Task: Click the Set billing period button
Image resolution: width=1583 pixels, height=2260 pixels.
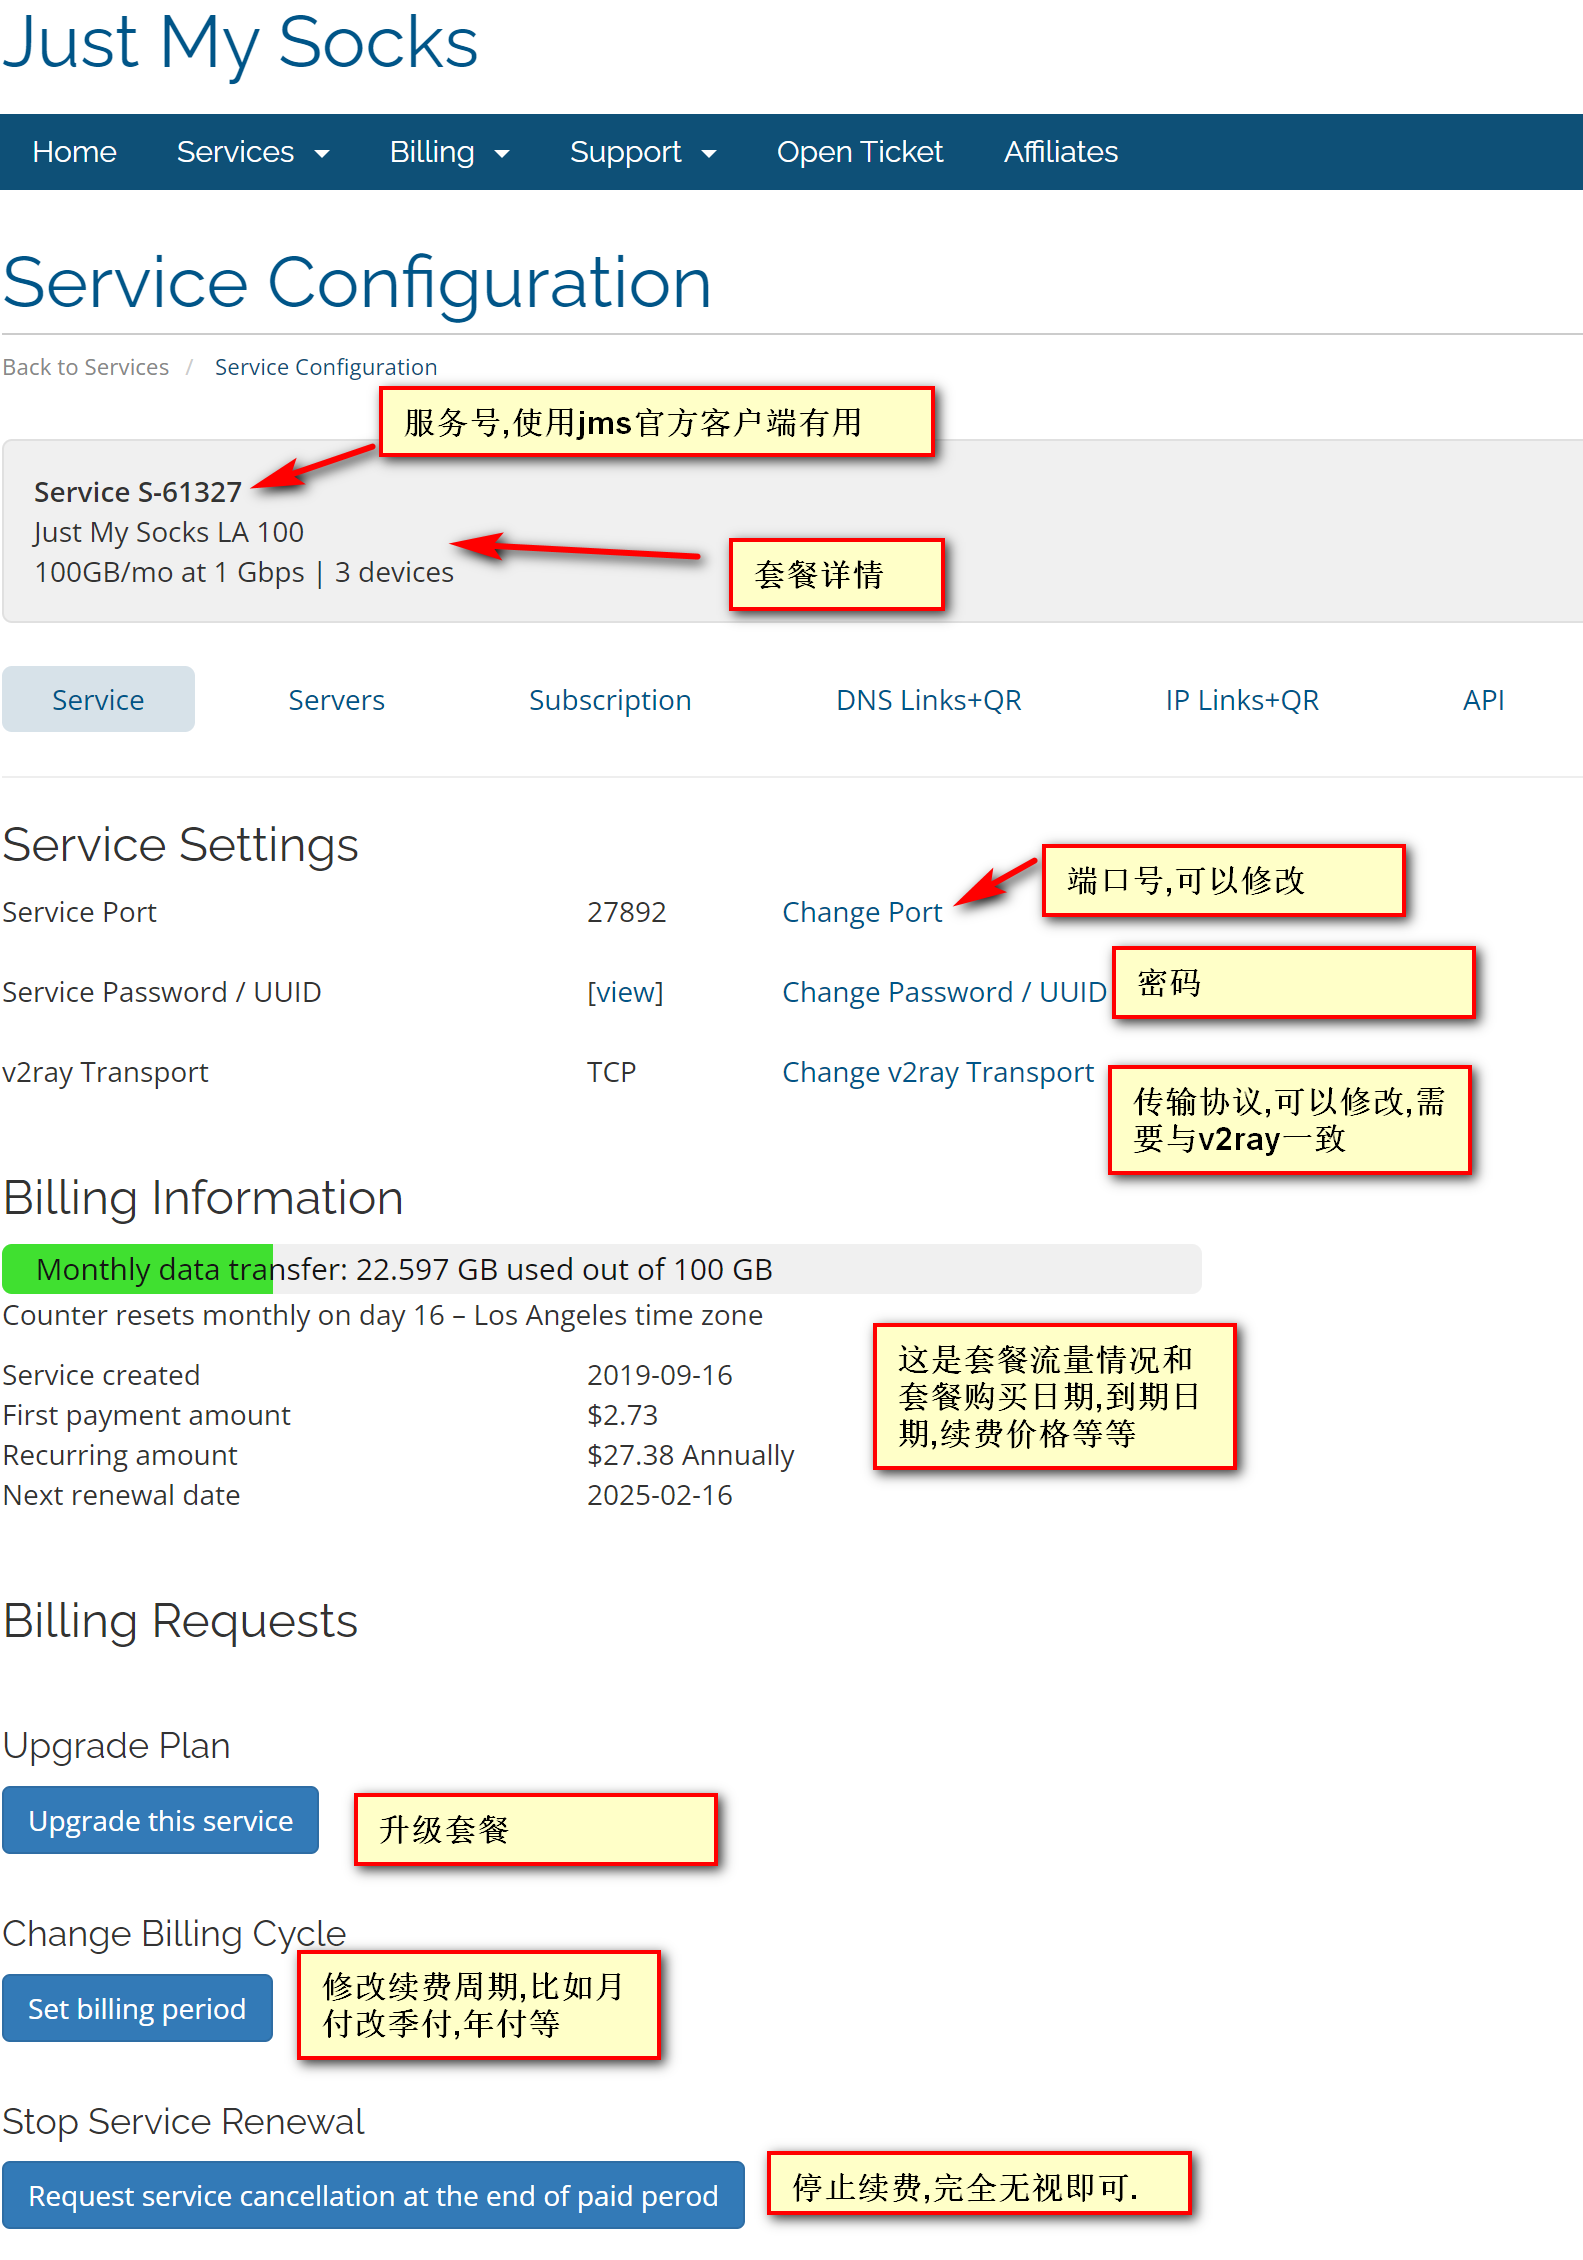Action: click(x=137, y=2009)
